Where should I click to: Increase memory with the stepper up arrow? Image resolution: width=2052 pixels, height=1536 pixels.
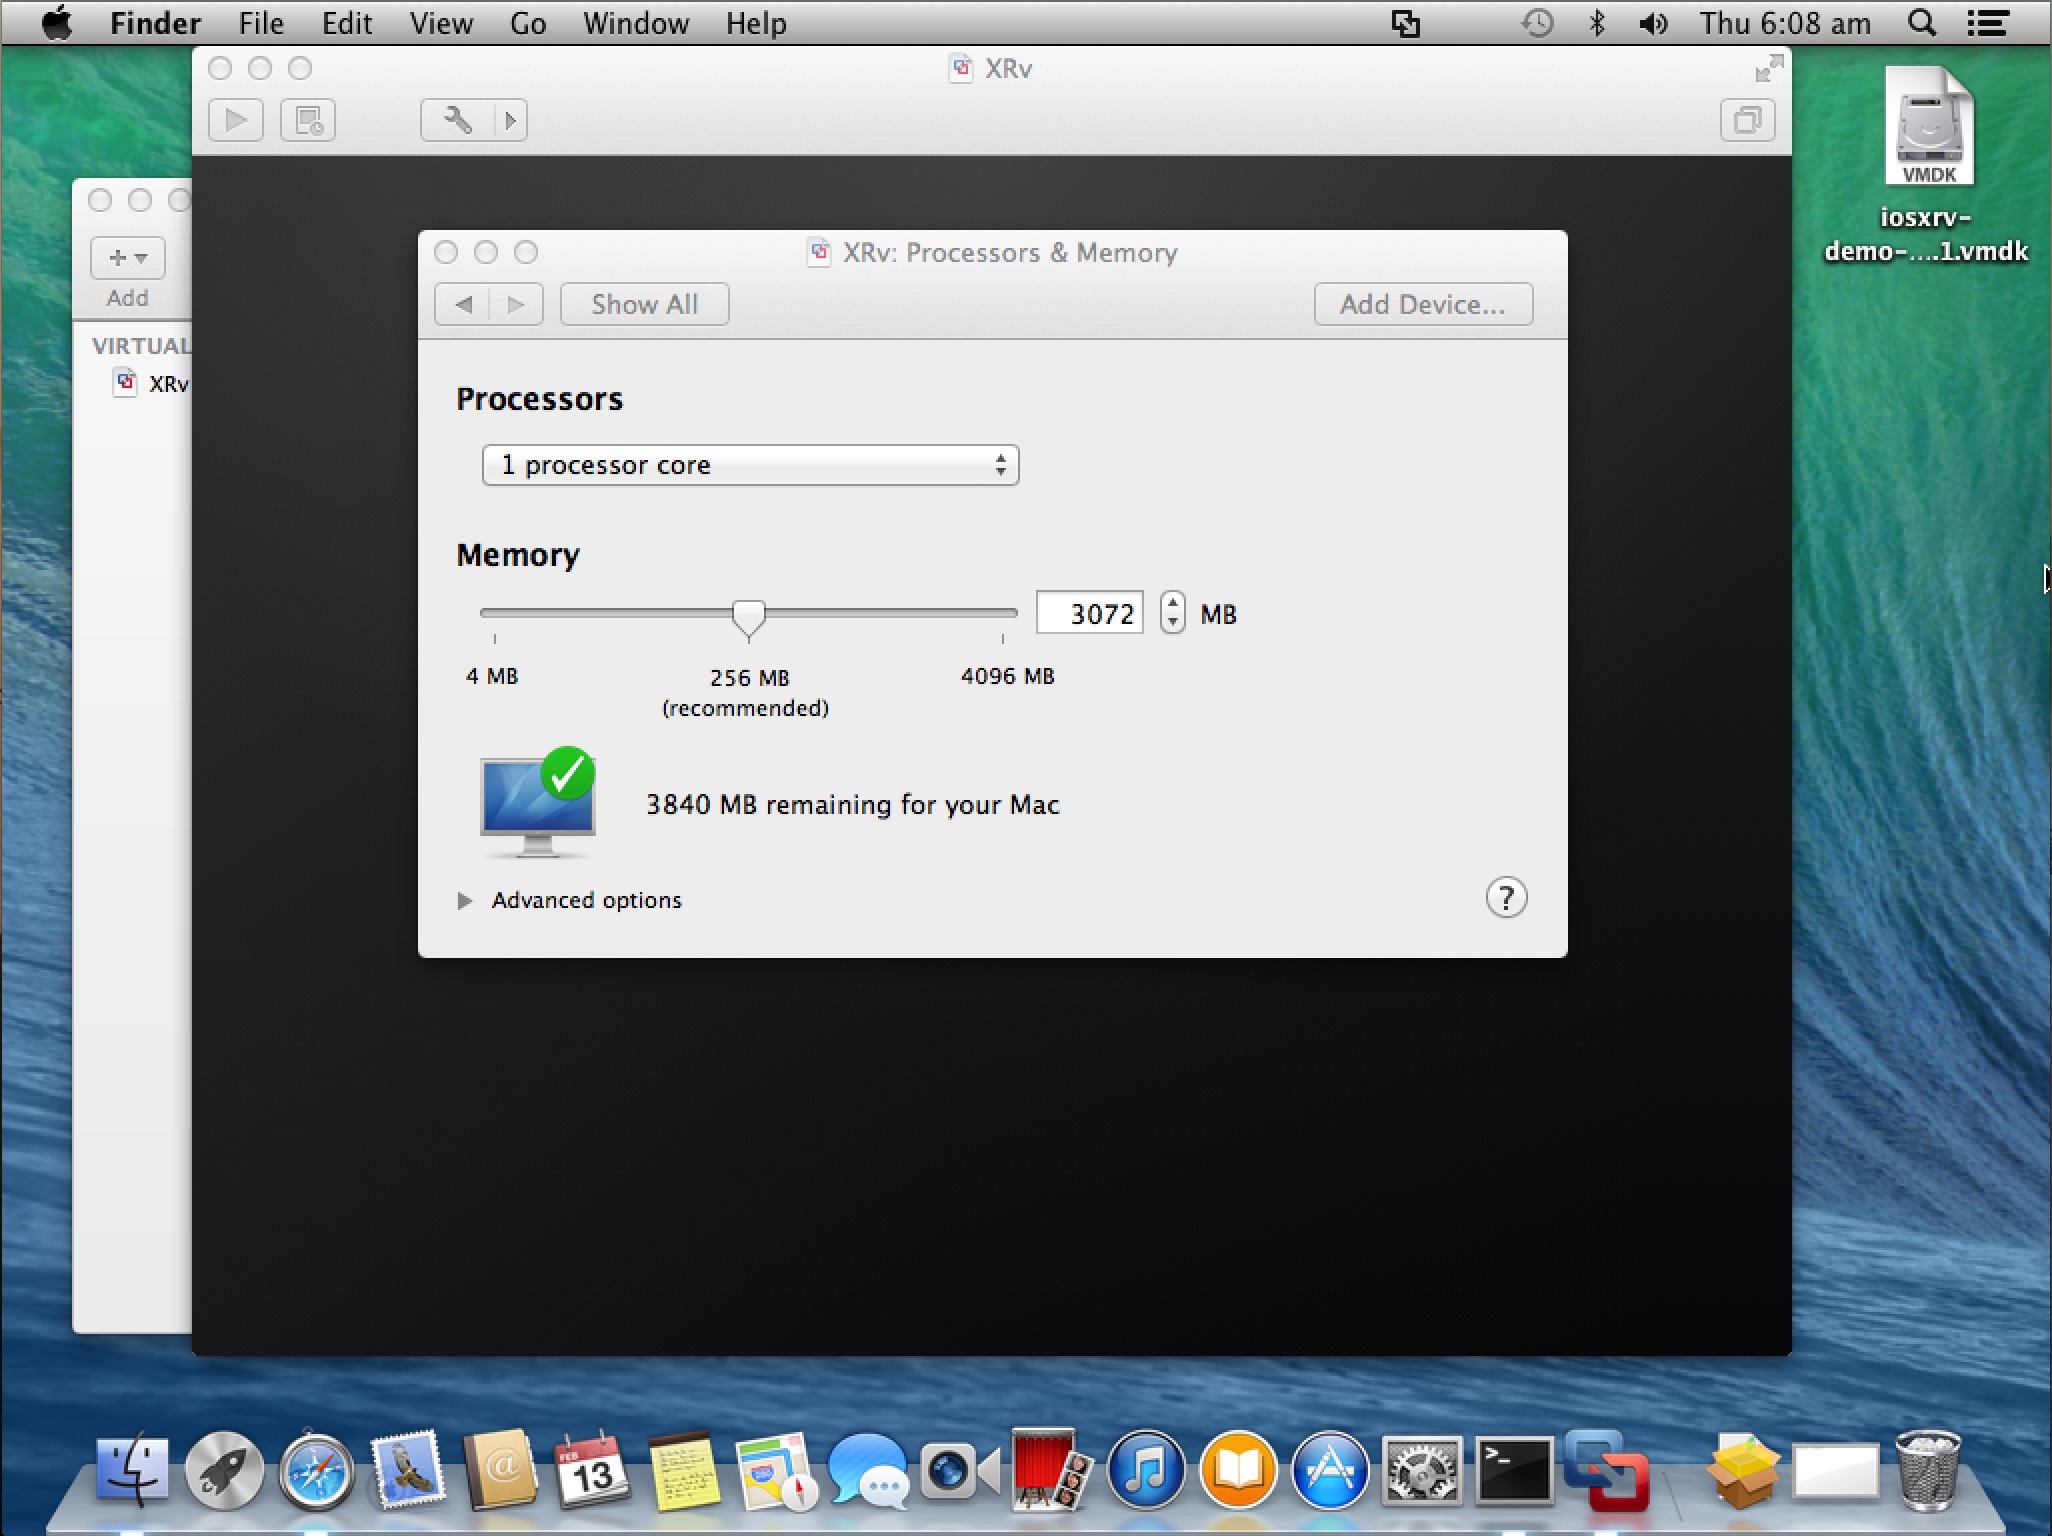(1173, 603)
